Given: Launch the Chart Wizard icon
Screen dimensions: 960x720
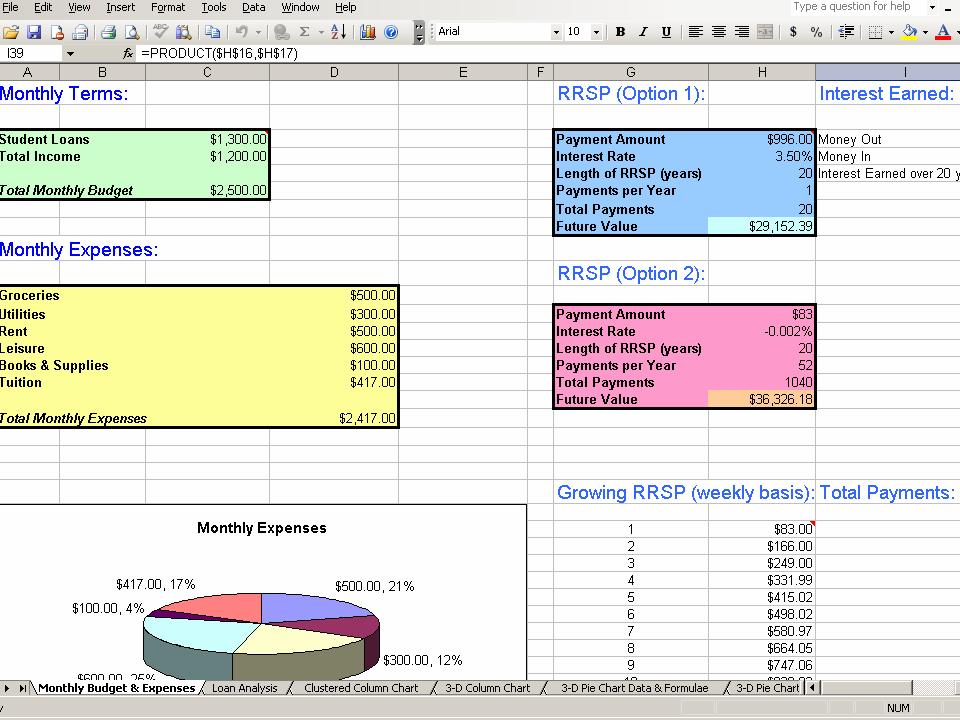Looking at the screenshot, I should [x=368, y=32].
